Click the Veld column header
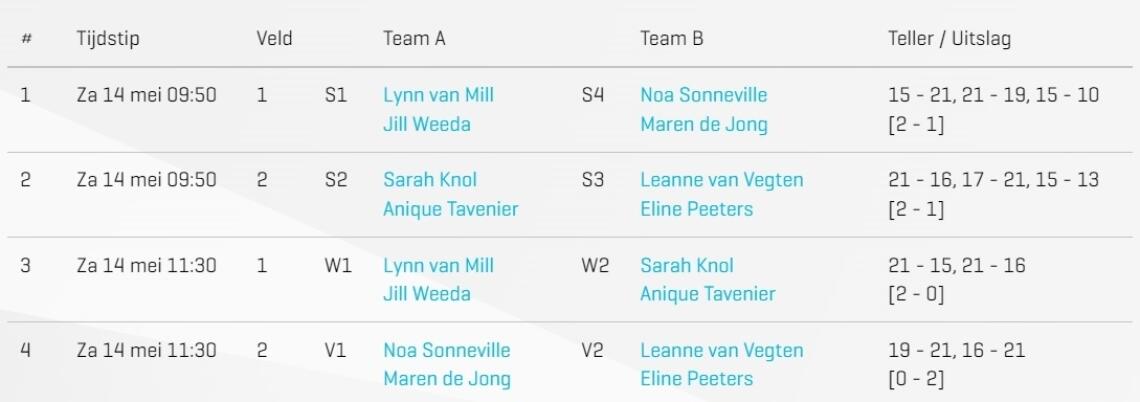 (274, 39)
